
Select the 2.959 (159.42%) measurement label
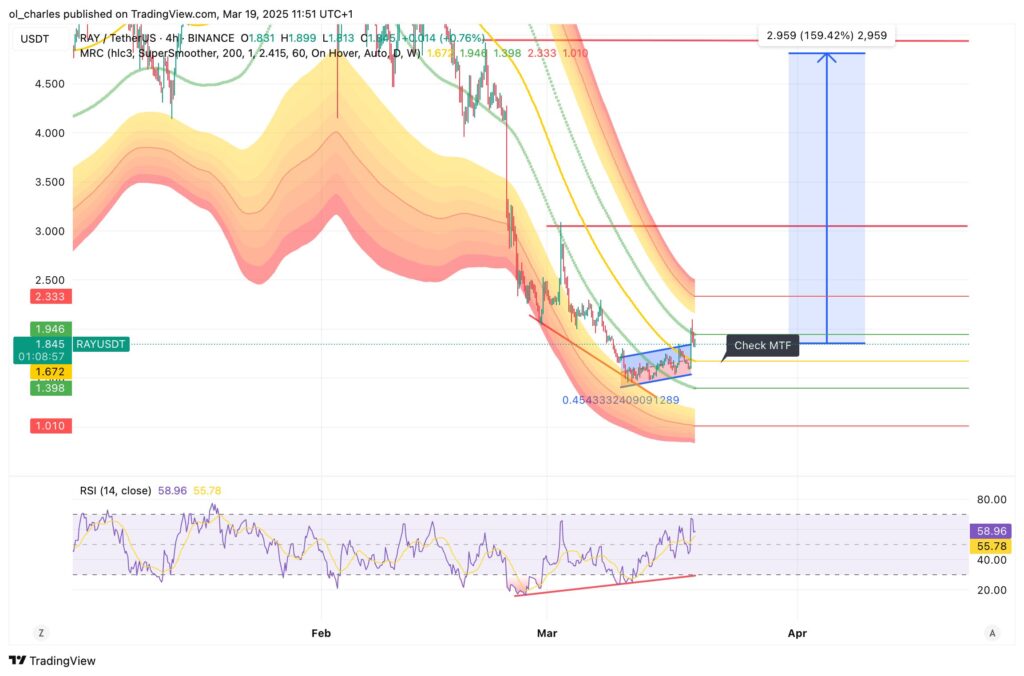pos(825,35)
